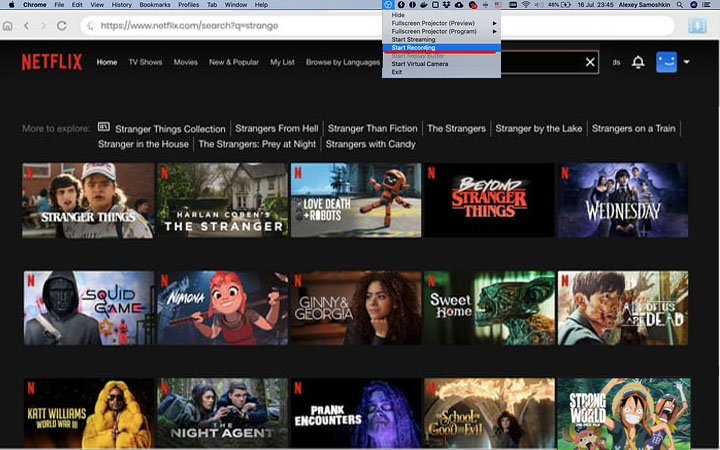The height and width of the screenshot is (450, 720).
Task: Open the TV Shows section
Action: [x=145, y=62]
